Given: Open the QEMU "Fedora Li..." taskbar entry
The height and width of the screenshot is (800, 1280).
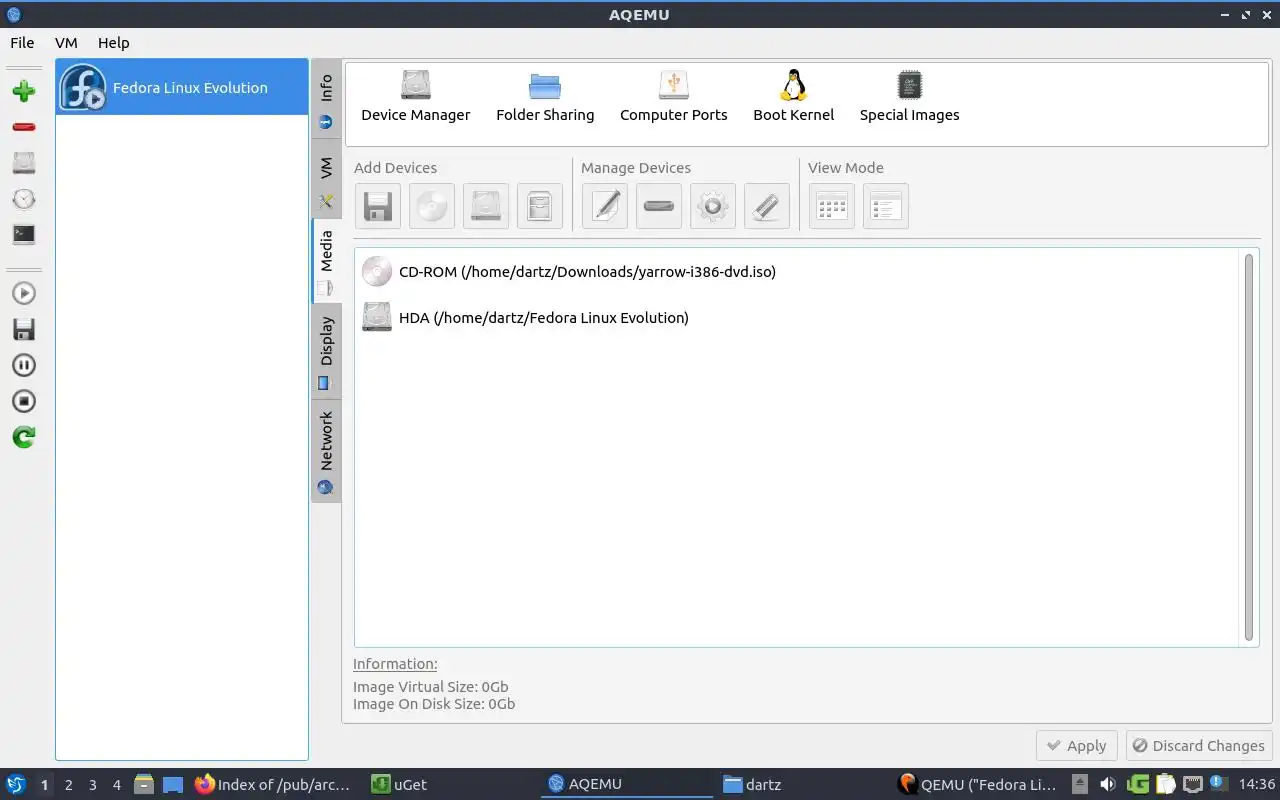Looking at the screenshot, I should [978, 785].
